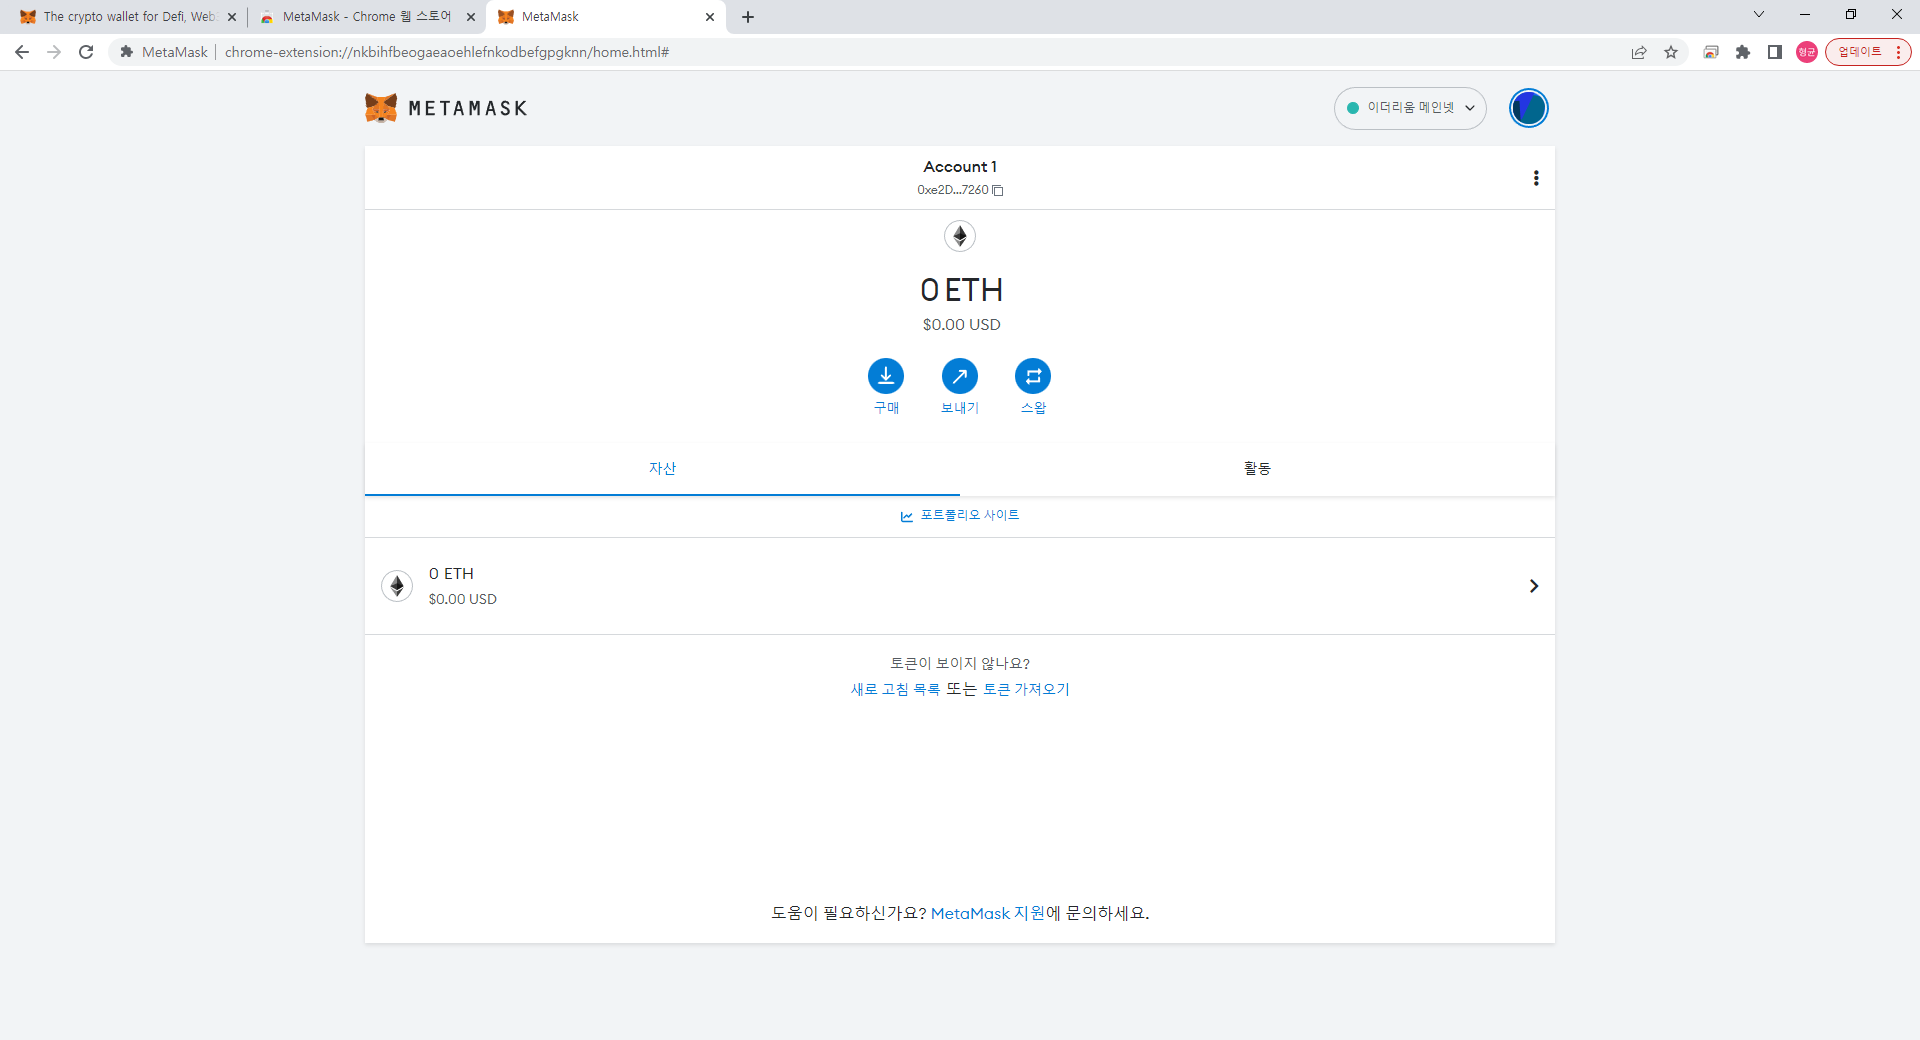Bookmark this page with star icon

click(x=1671, y=52)
